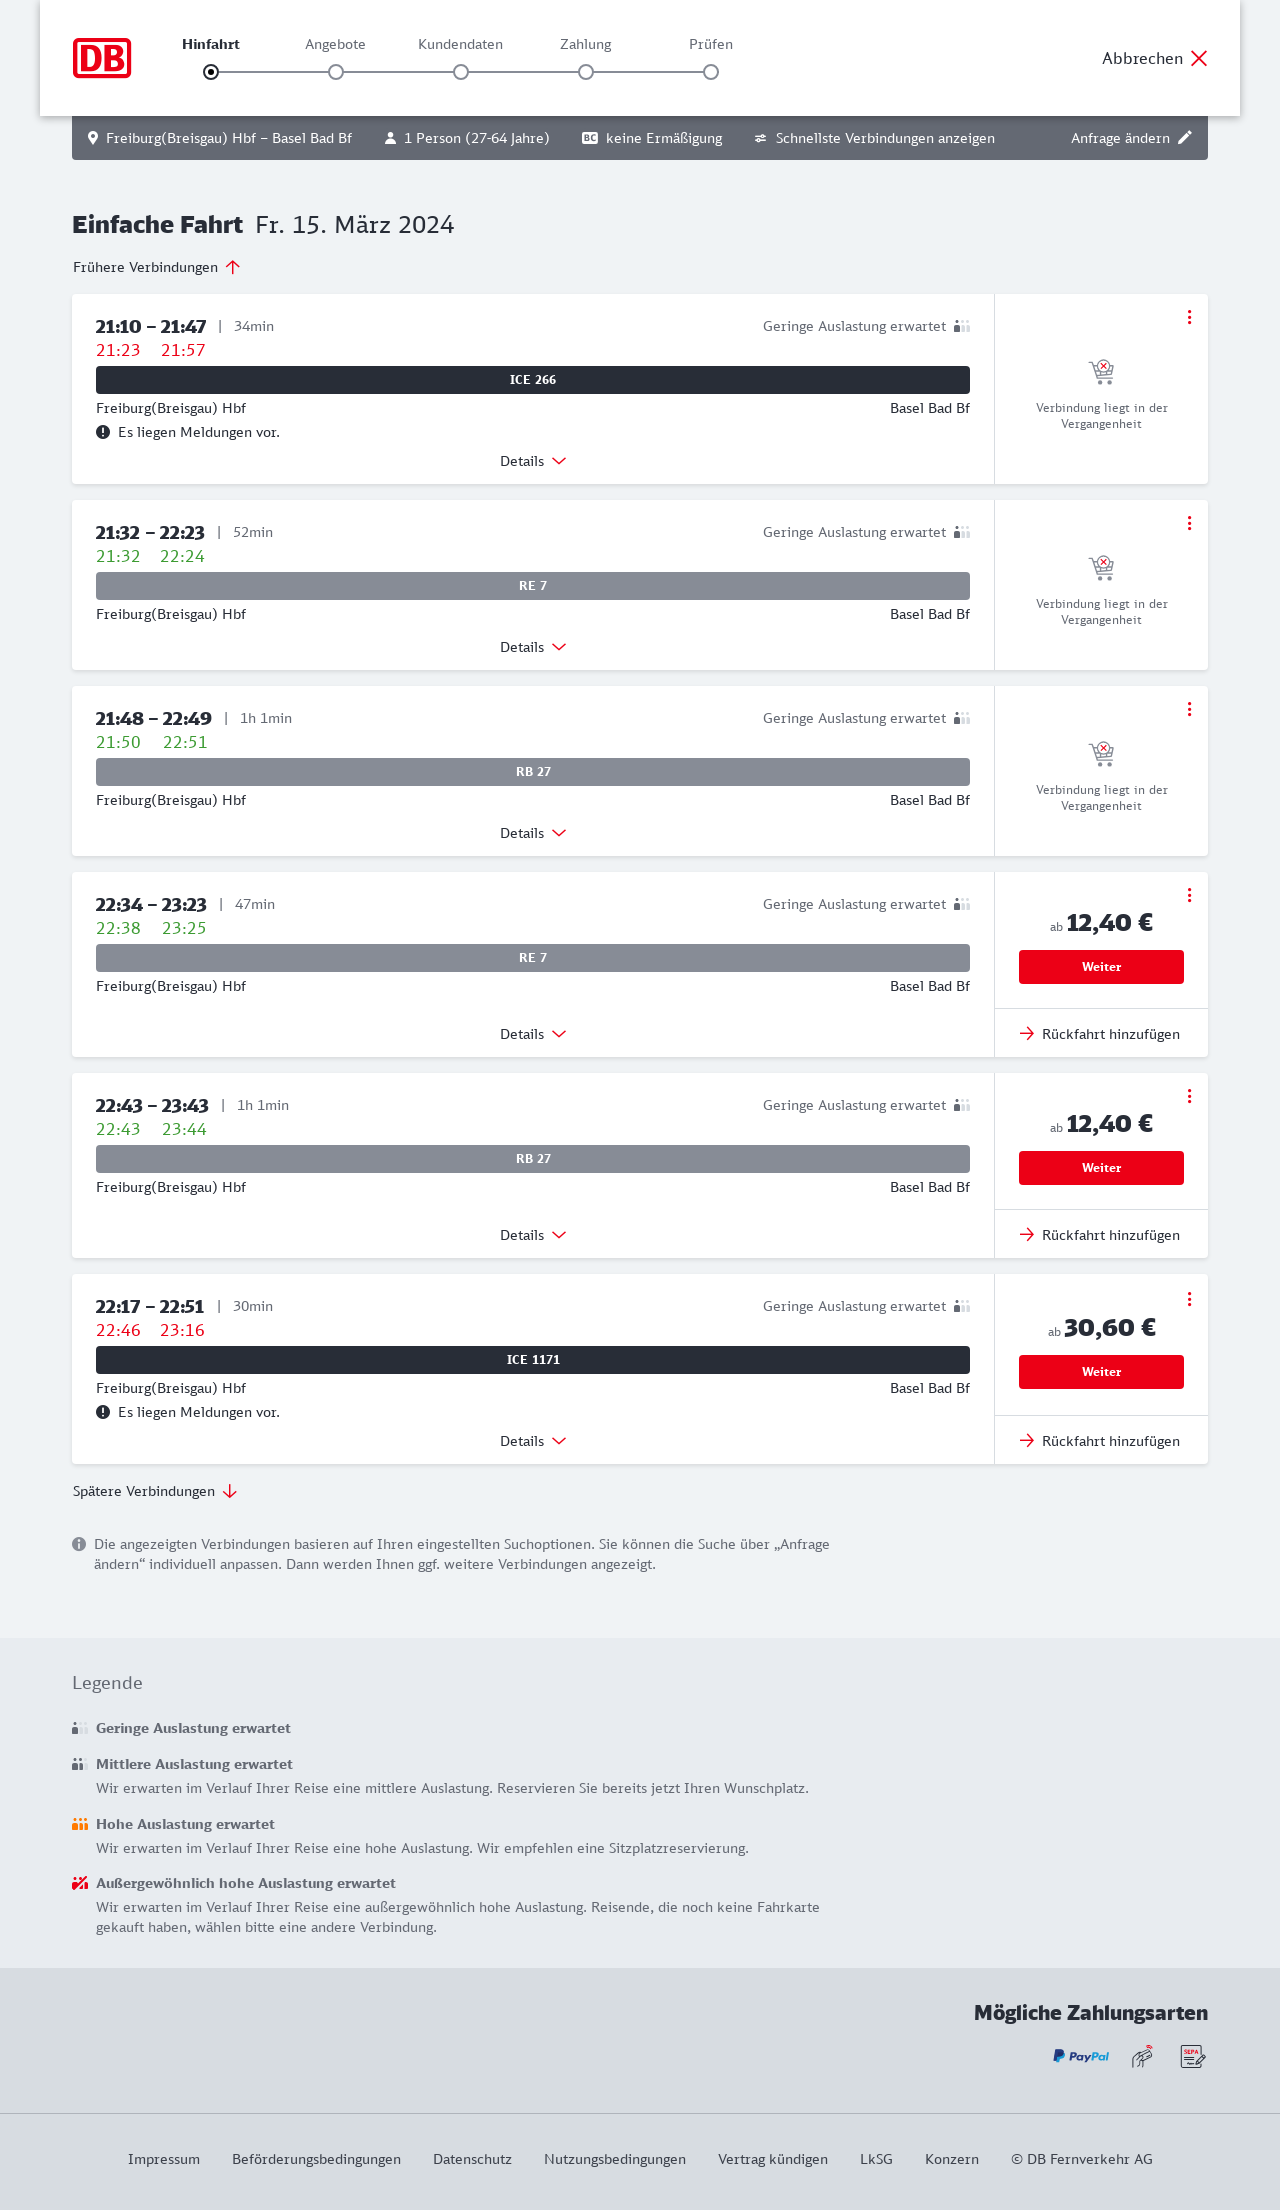
Task: Show earlier connections via Frühere Verbindungen
Action: coord(157,267)
